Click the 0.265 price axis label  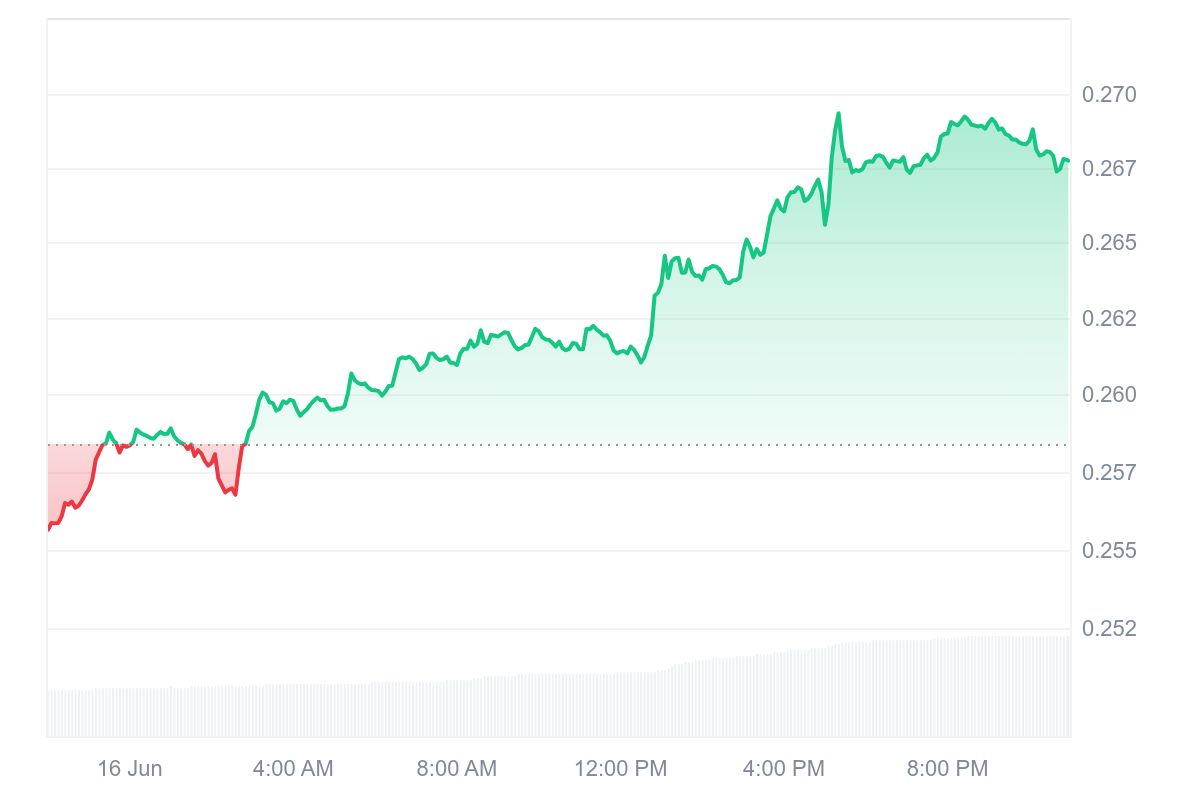(1109, 243)
